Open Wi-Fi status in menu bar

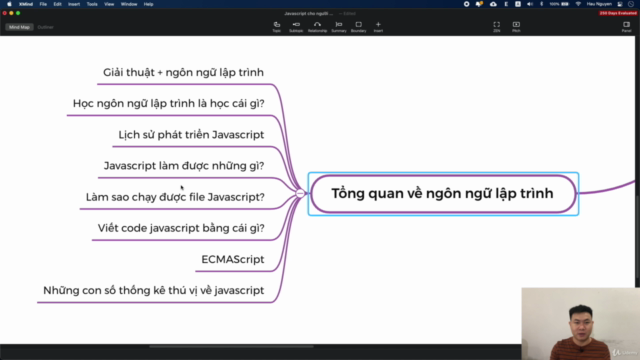(578, 4)
